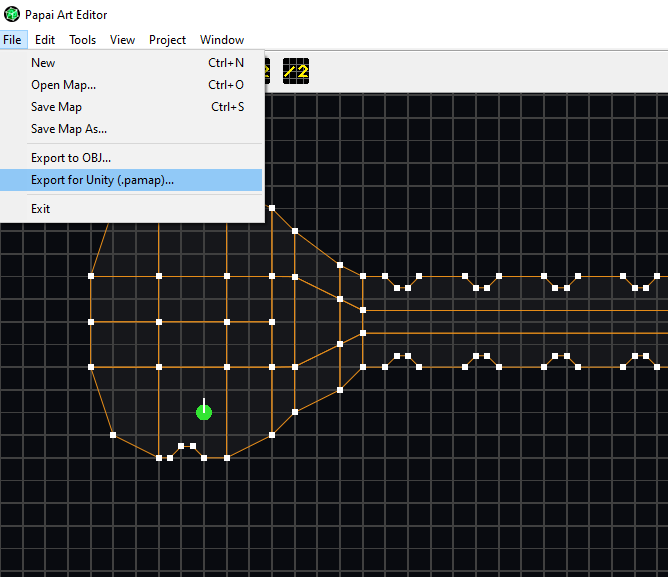The width and height of the screenshot is (668, 577).
Task: Choose Exit from the File menu
Action: (x=131, y=209)
